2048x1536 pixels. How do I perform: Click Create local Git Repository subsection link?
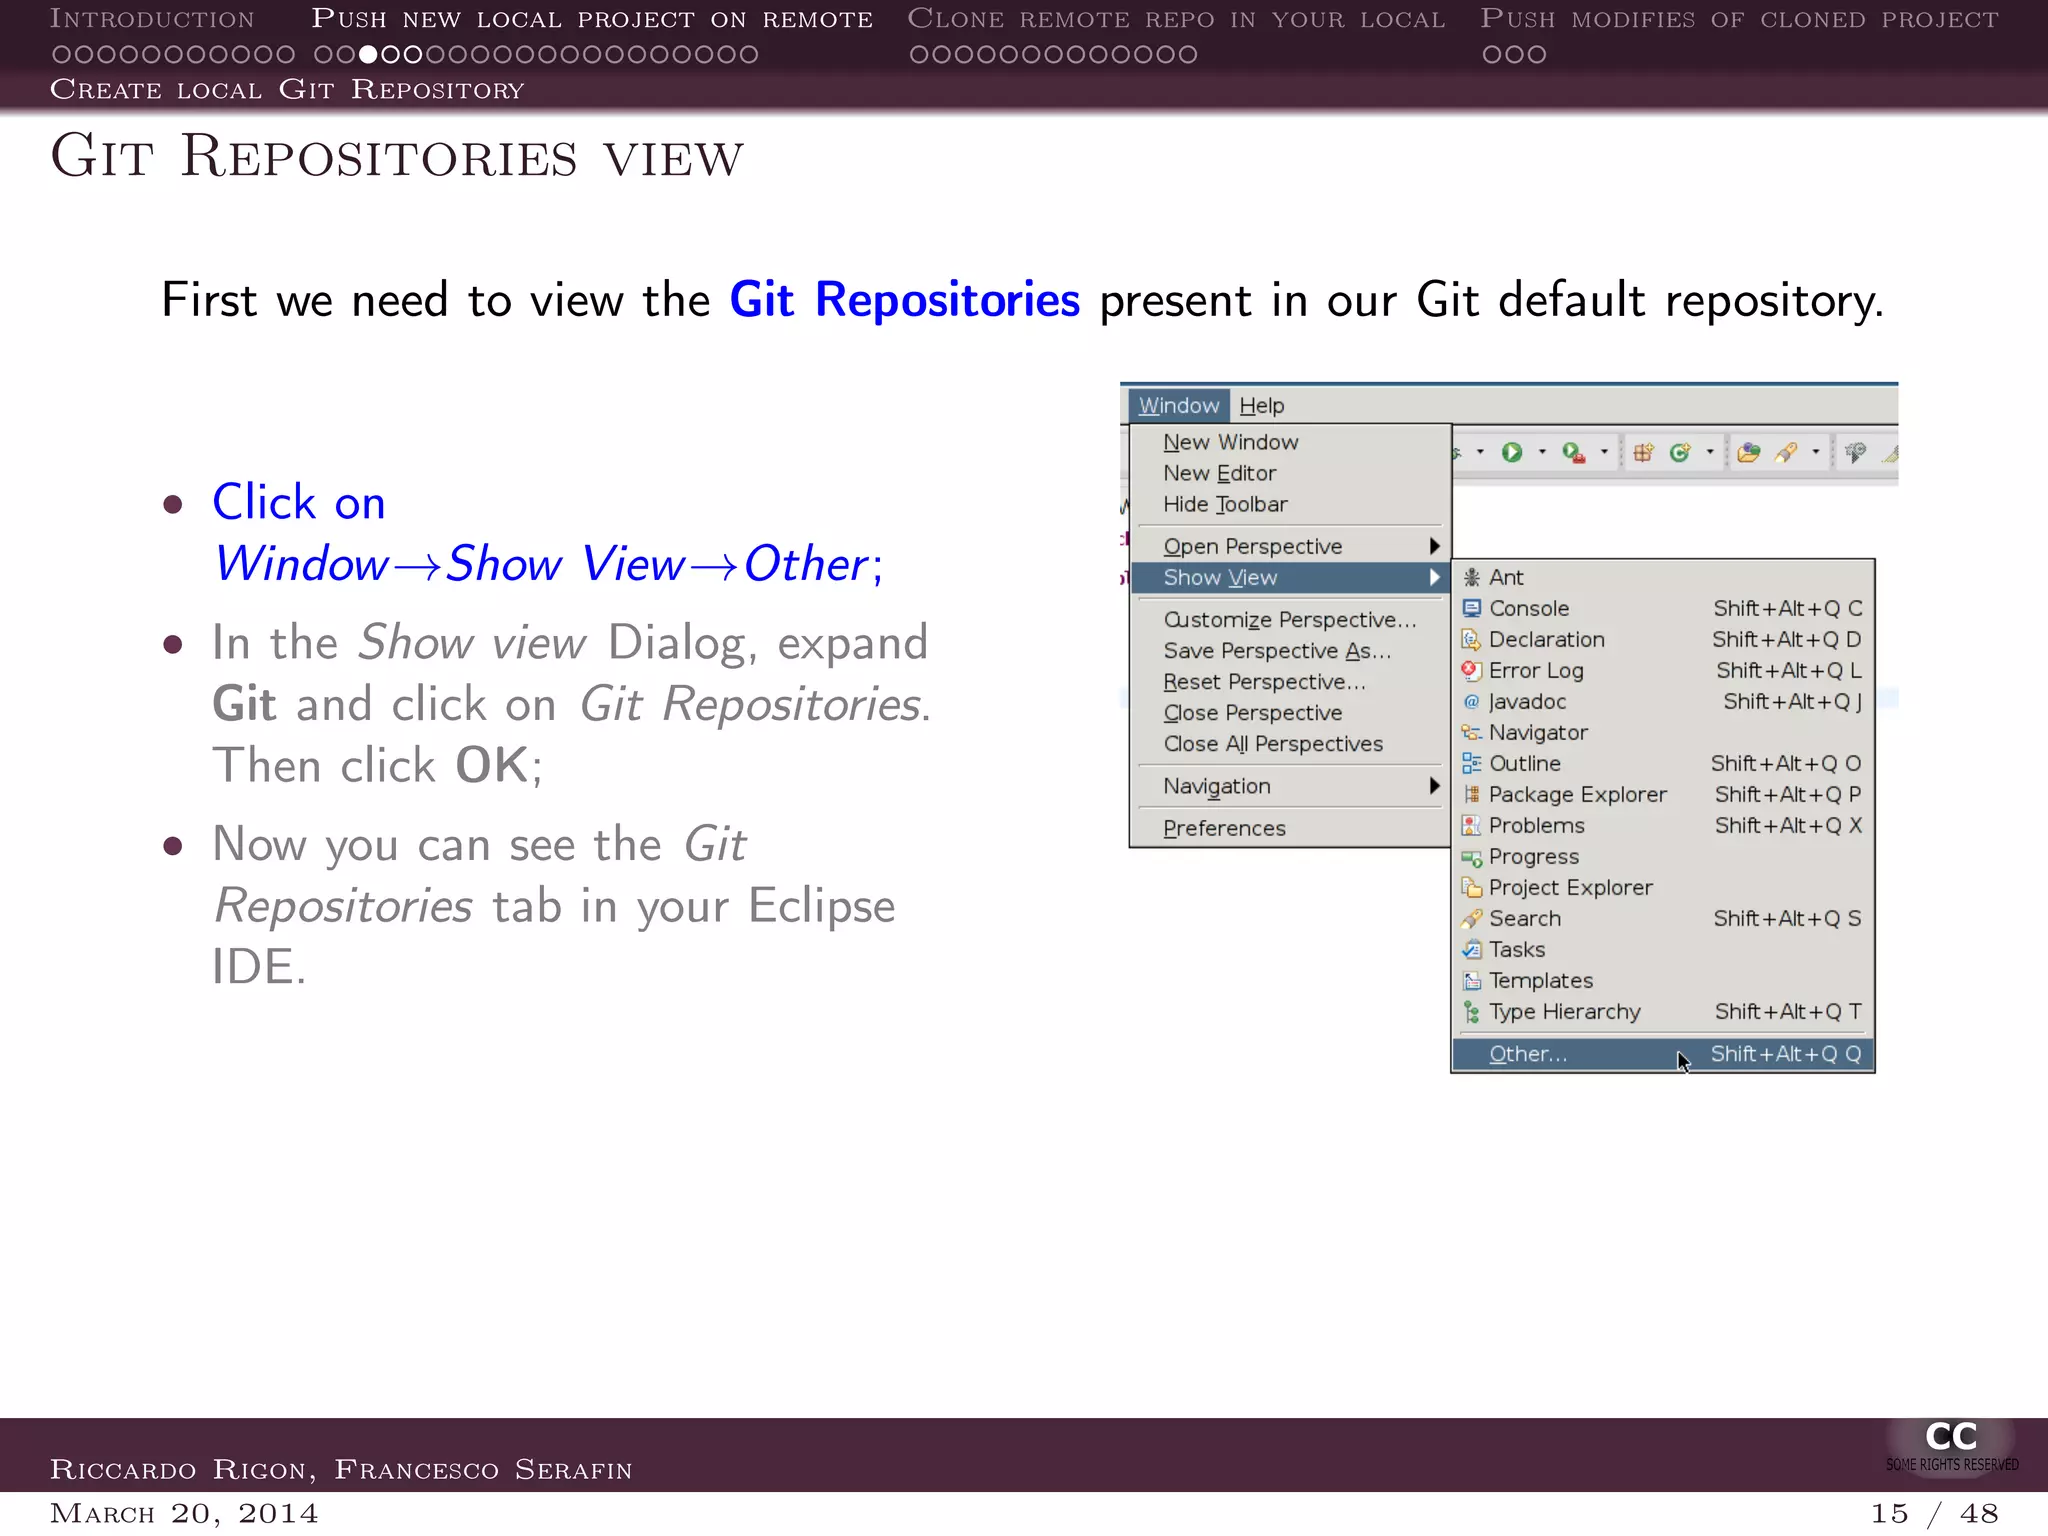click(287, 89)
